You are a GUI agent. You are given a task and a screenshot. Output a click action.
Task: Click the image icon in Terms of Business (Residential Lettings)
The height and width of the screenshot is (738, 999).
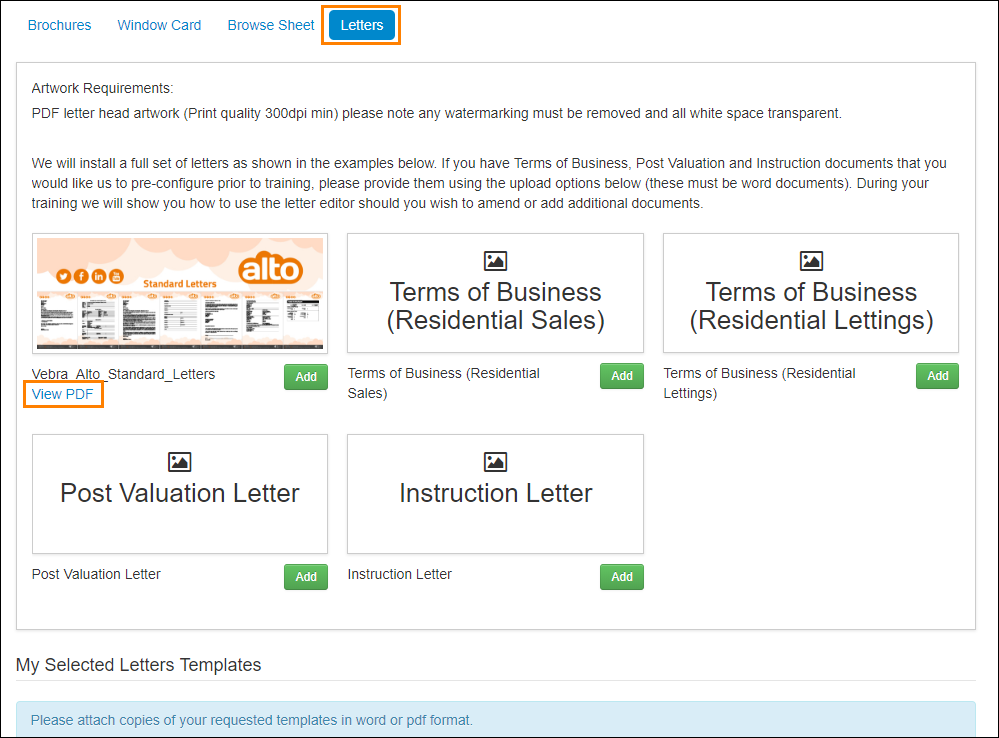[811, 261]
